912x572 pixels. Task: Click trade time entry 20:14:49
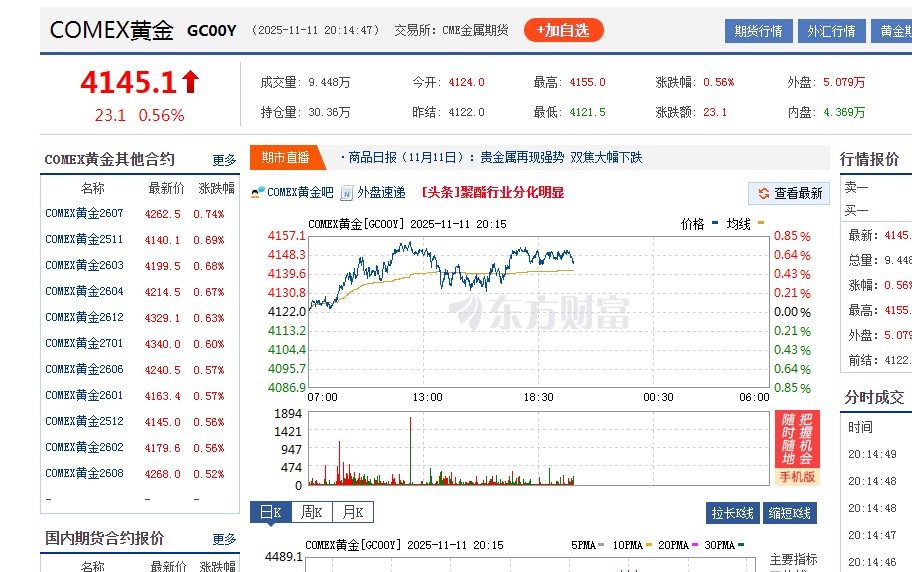[872, 454]
